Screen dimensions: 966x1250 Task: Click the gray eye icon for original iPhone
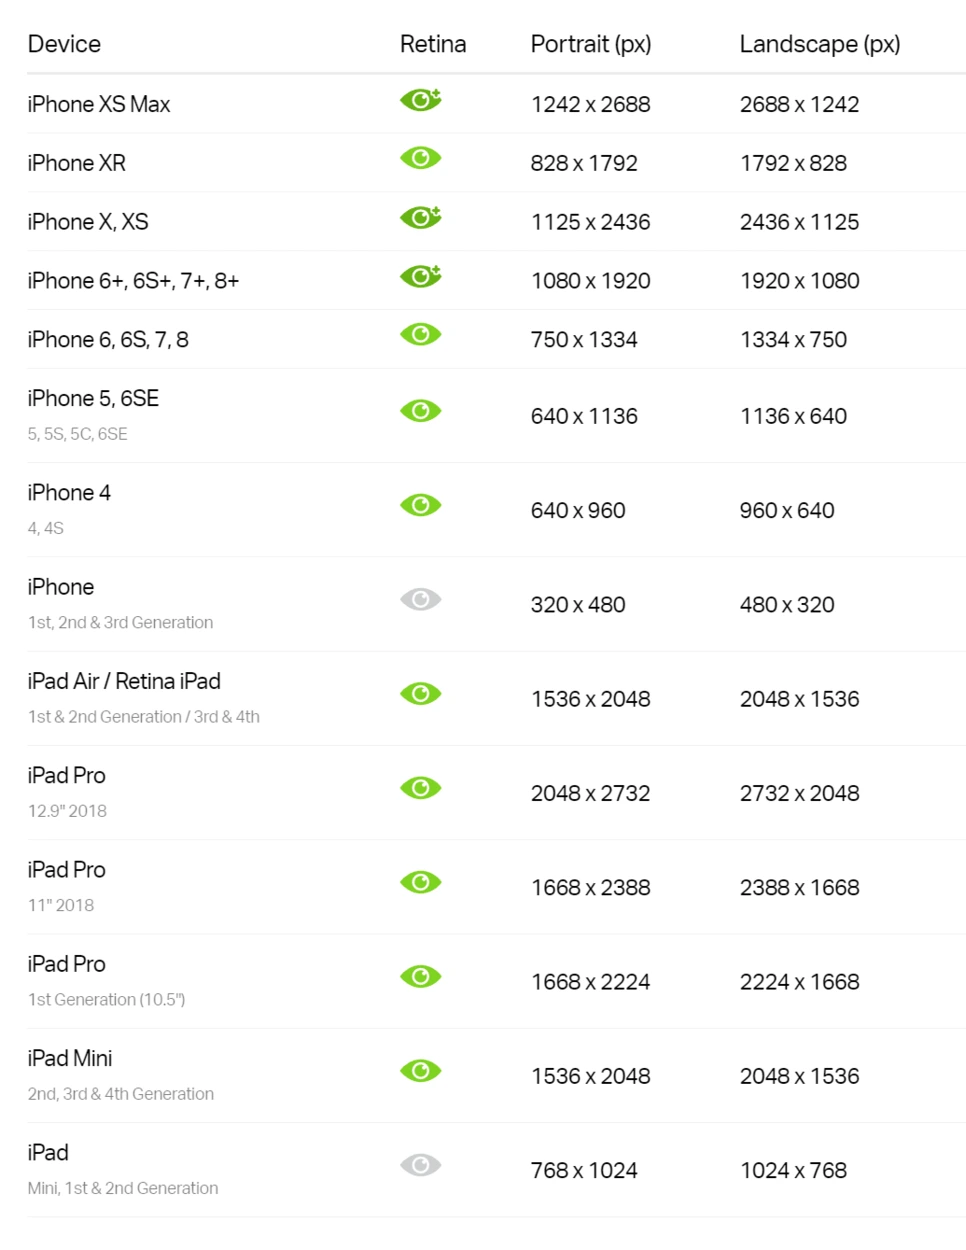pos(421,599)
